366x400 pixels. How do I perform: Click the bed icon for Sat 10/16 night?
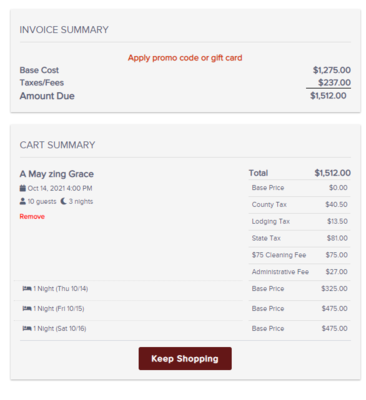[x=27, y=328]
